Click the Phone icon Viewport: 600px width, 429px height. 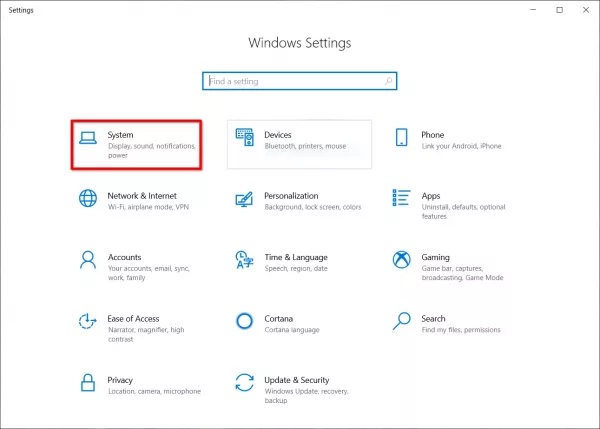(x=401, y=137)
